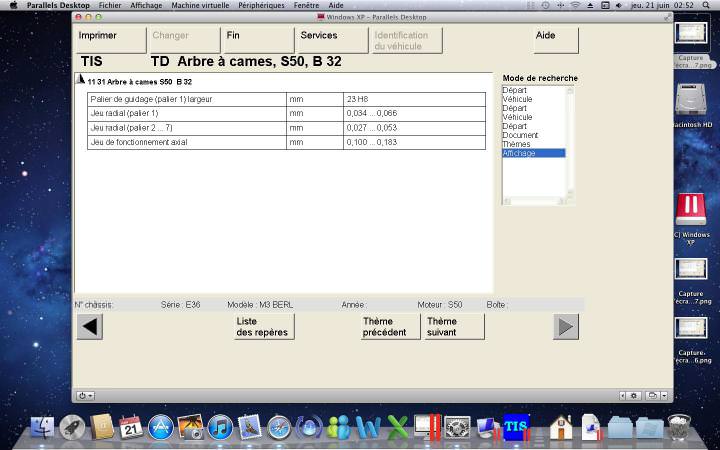Open System Preferences gear in Dock
Image resolution: width=720 pixels, height=450 pixels.
click(x=457, y=427)
